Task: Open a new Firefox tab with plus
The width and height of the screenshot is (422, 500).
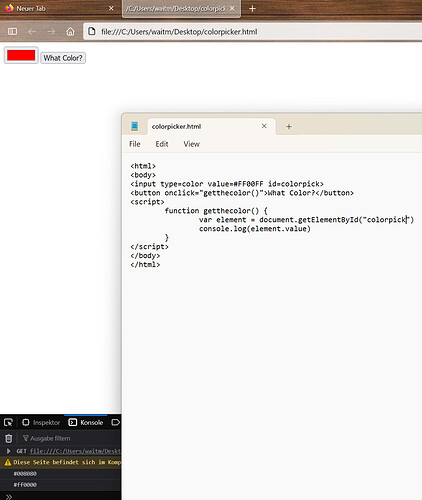Action: (252, 9)
